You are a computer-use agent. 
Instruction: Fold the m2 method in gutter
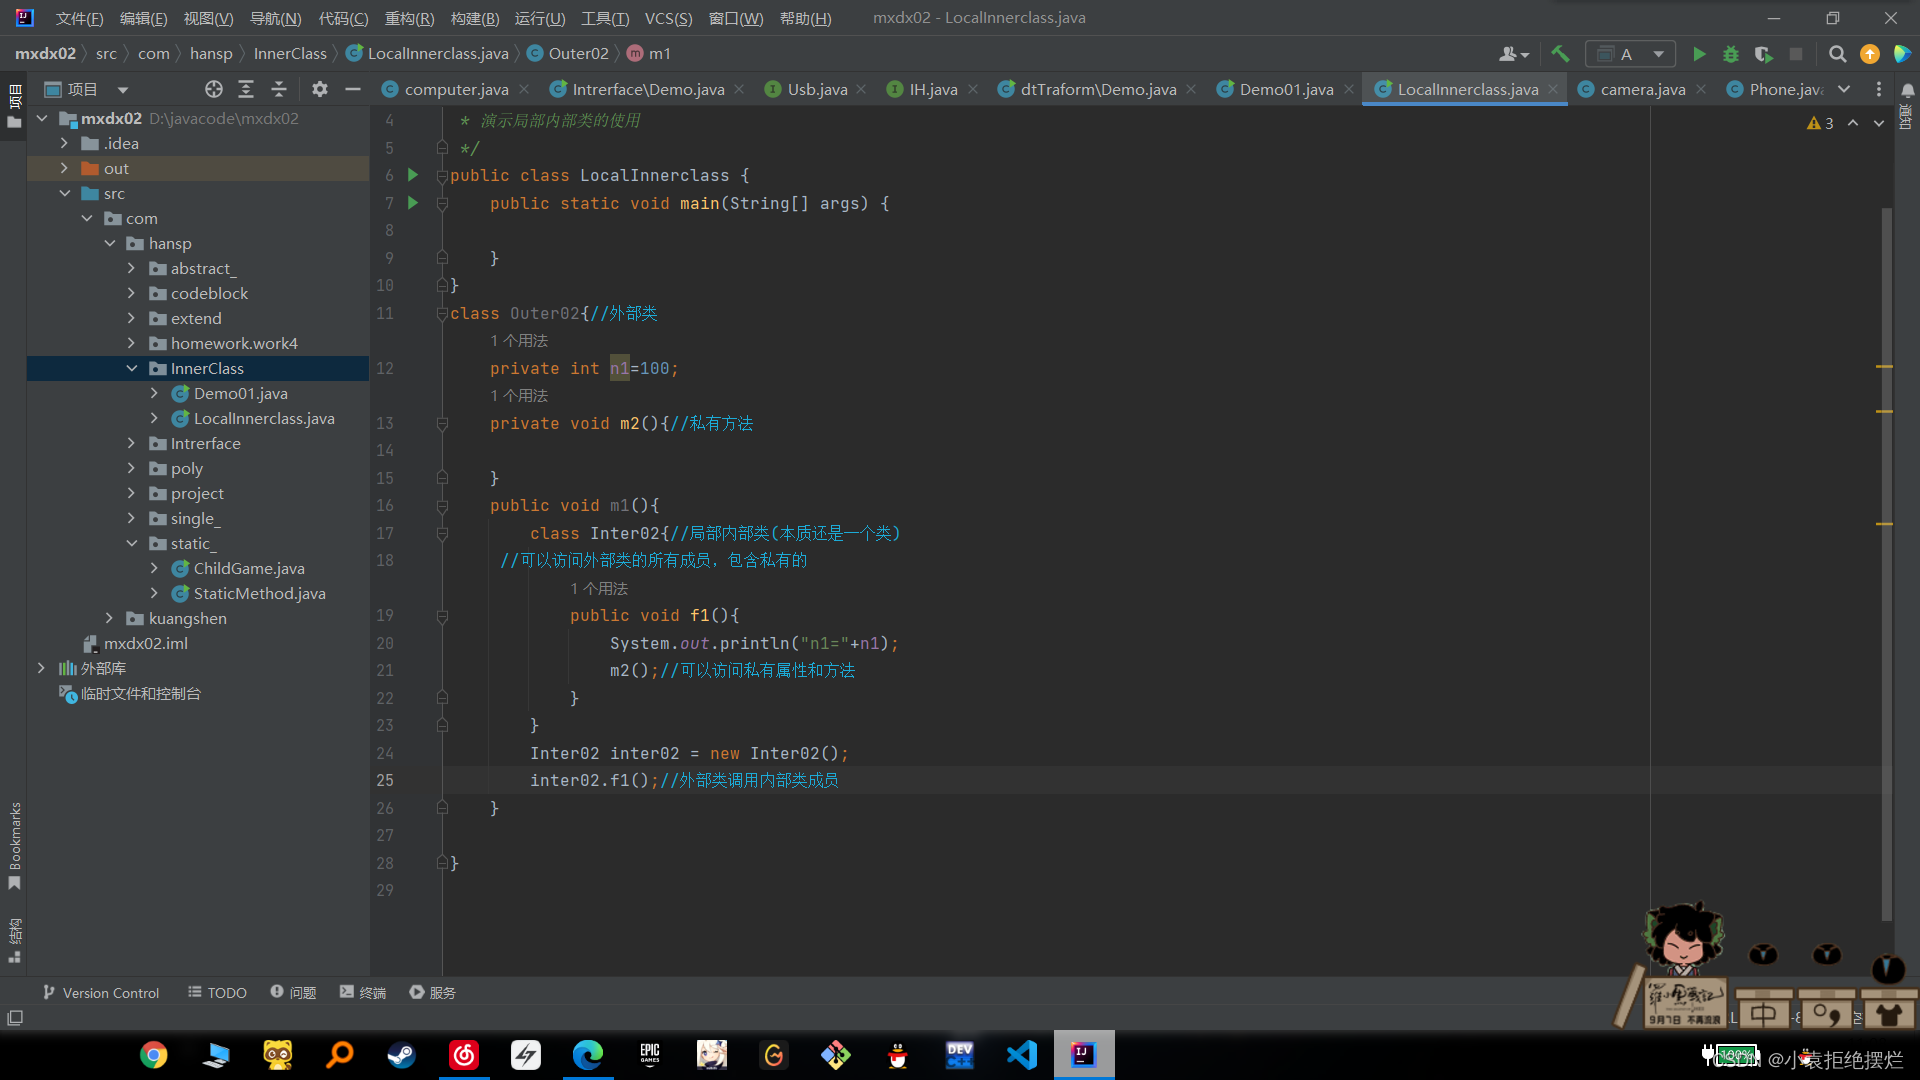point(441,424)
